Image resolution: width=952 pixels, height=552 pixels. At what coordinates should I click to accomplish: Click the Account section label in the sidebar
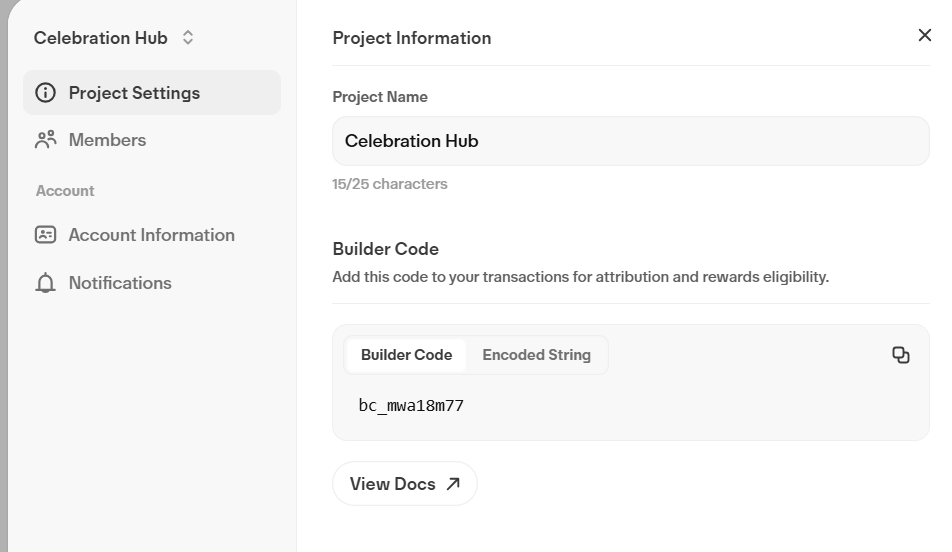point(65,191)
